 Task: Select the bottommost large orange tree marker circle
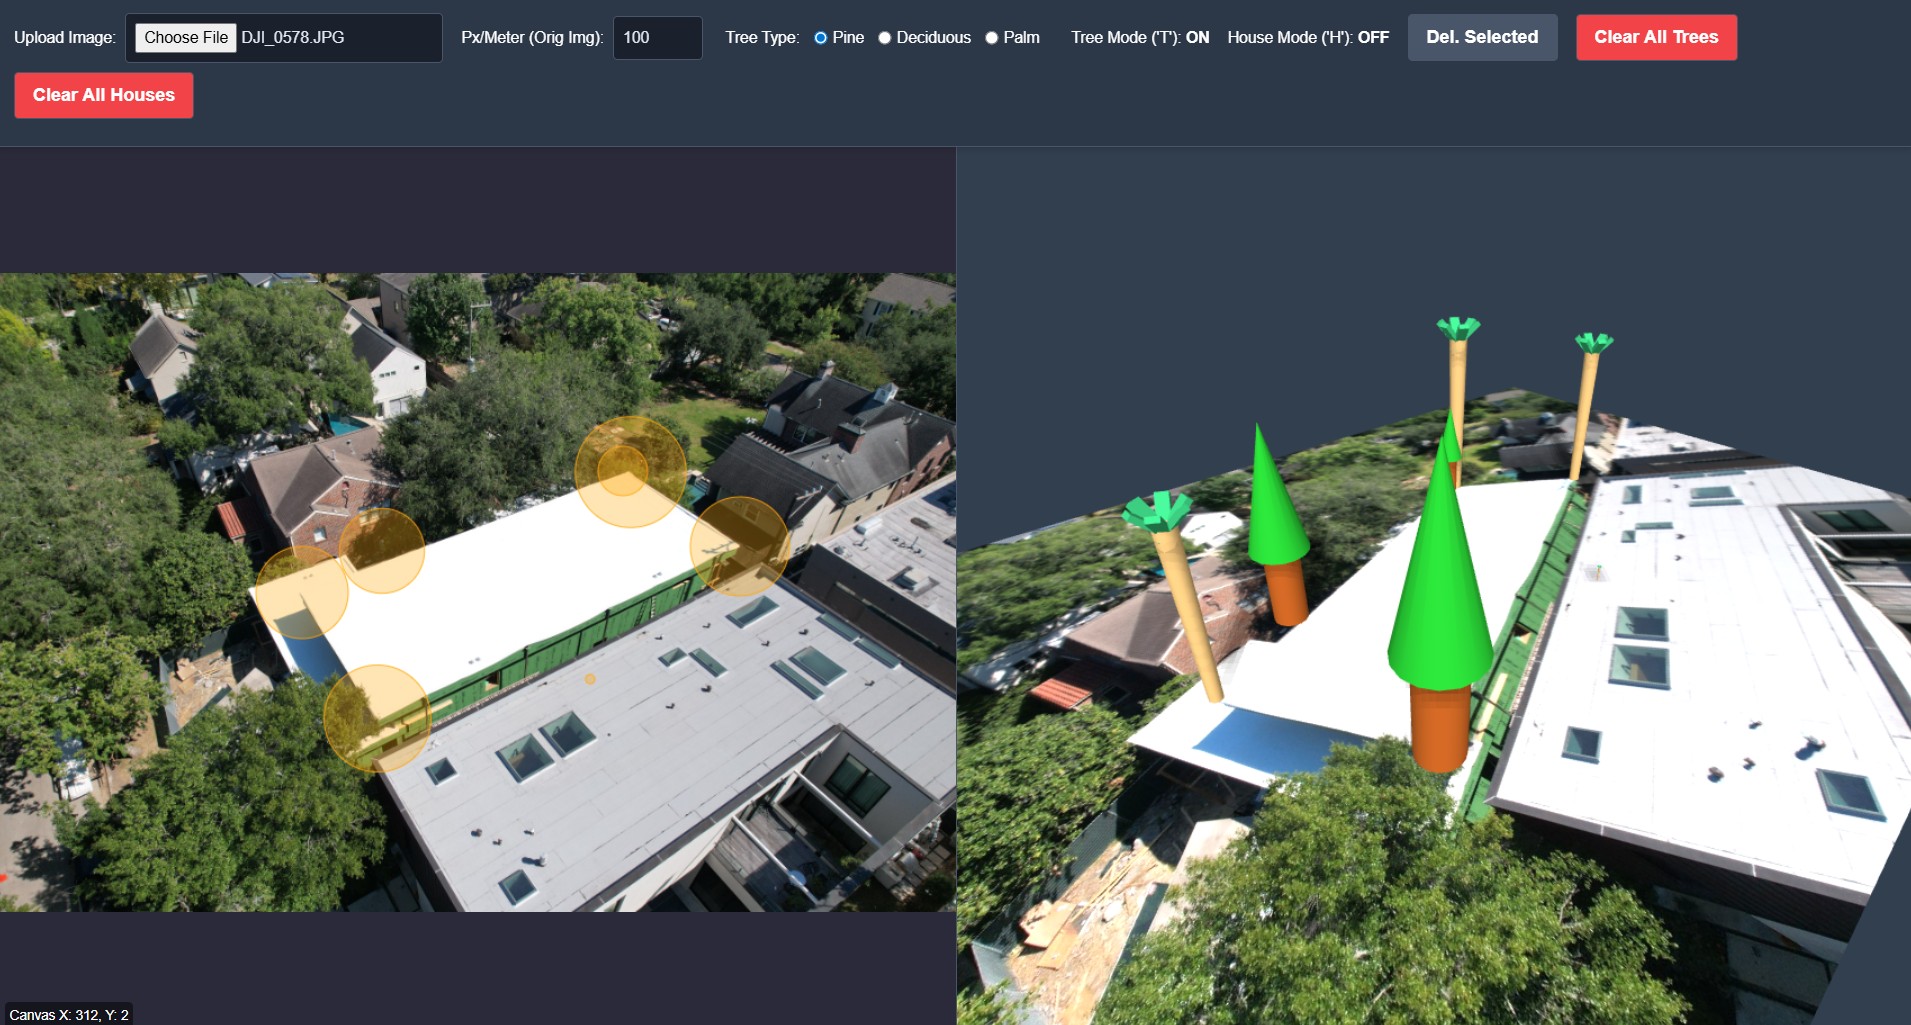(x=377, y=718)
